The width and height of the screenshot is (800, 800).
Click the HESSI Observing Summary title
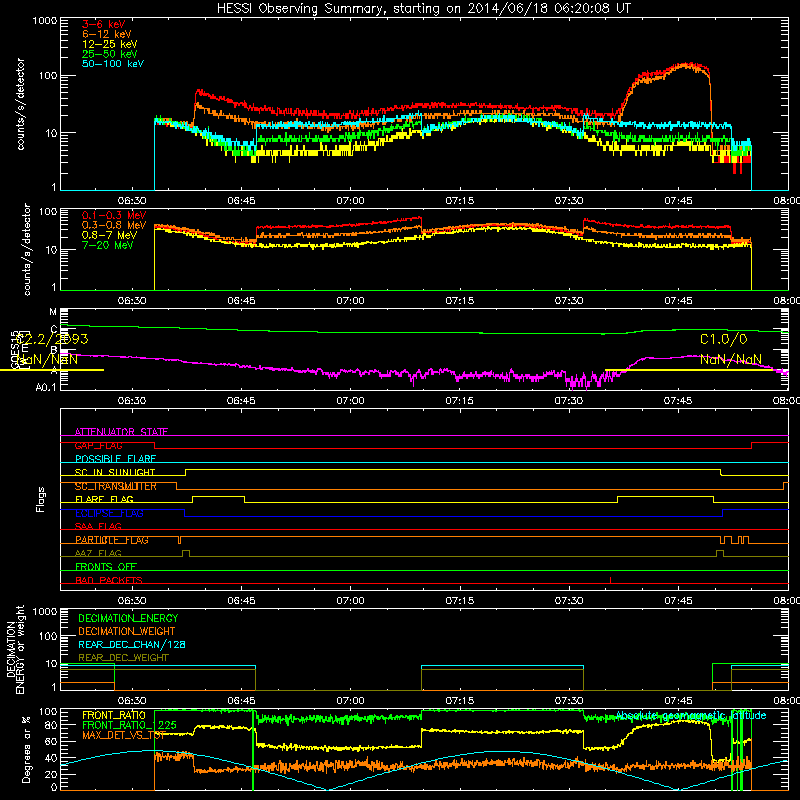click(x=423, y=9)
